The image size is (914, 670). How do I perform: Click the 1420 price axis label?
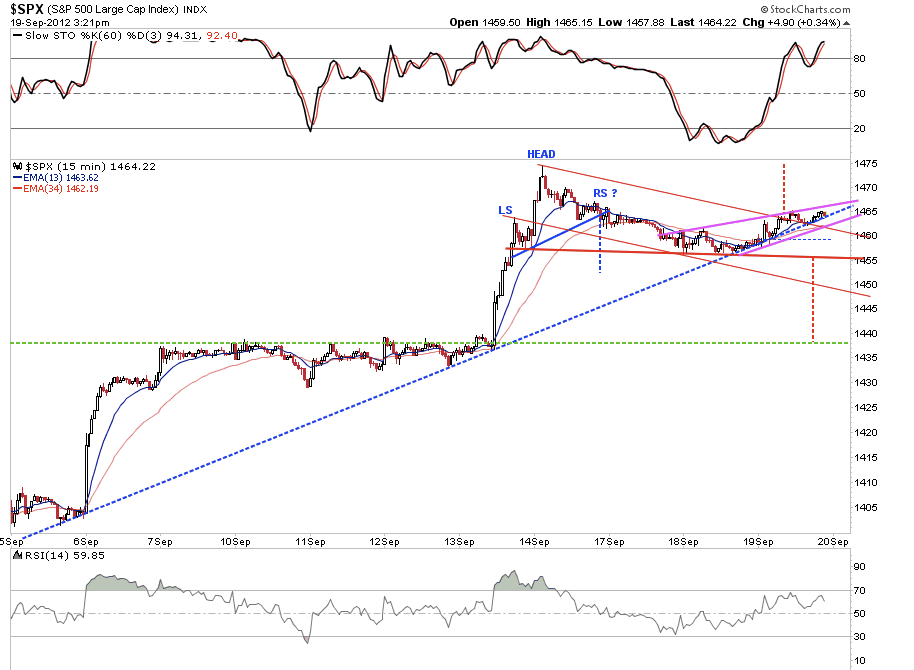coord(866,433)
